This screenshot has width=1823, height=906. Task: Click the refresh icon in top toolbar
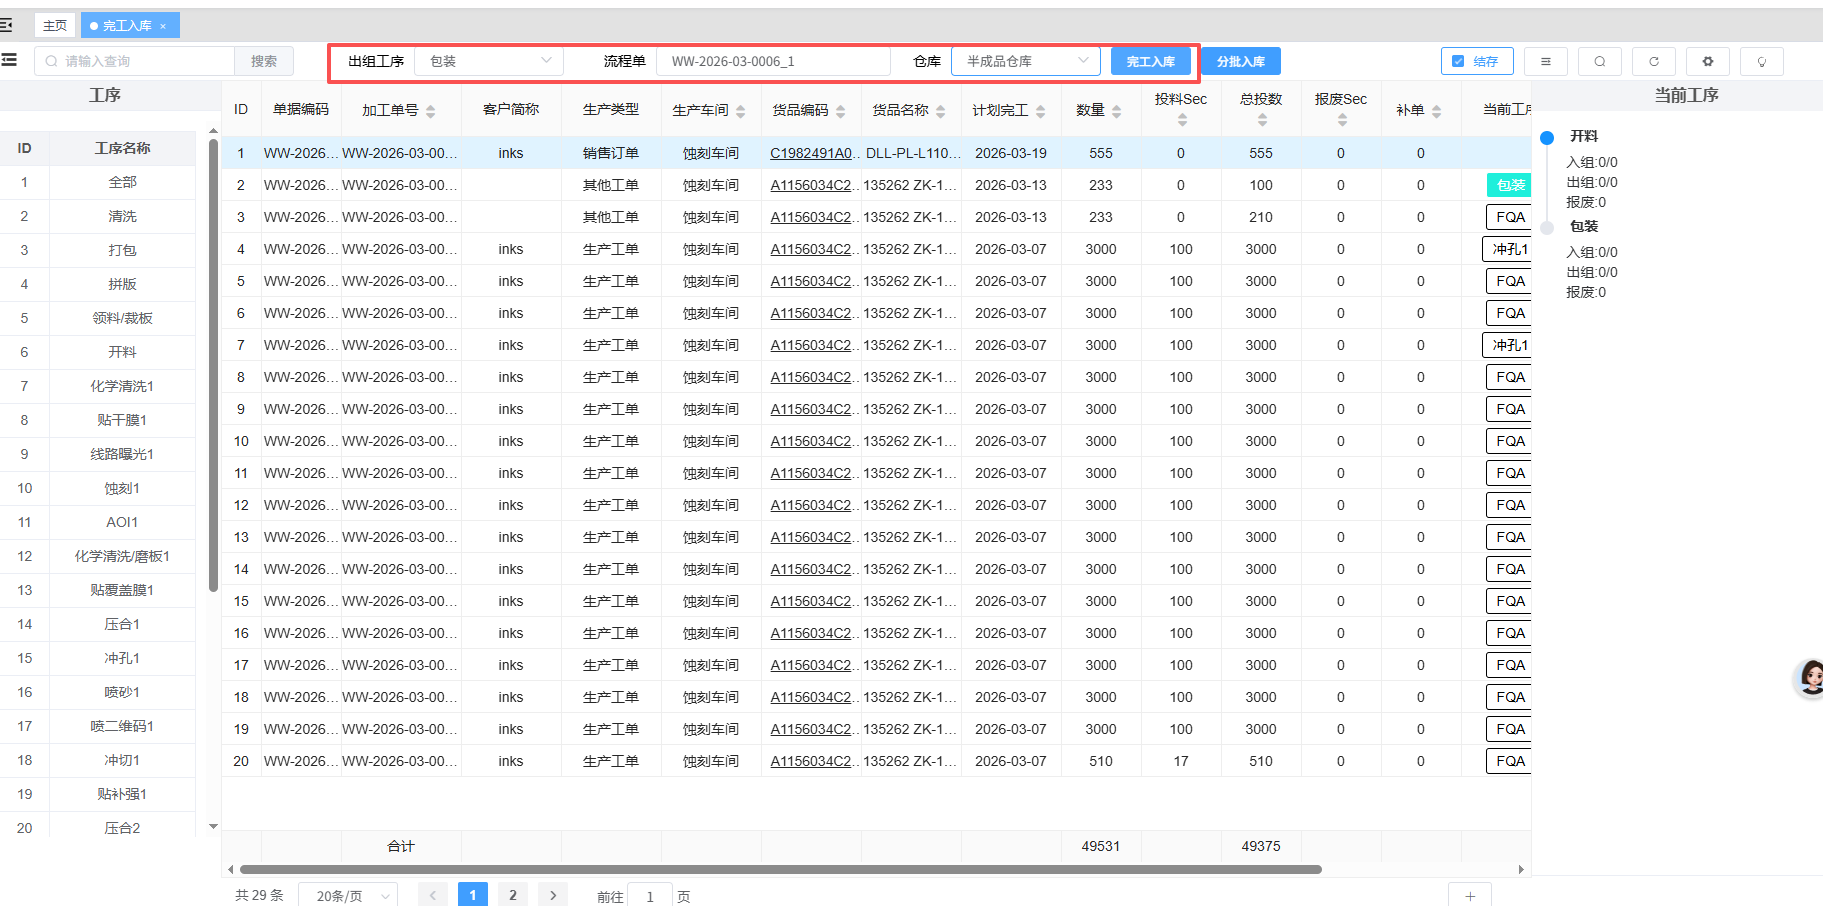click(x=1653, y=61)
